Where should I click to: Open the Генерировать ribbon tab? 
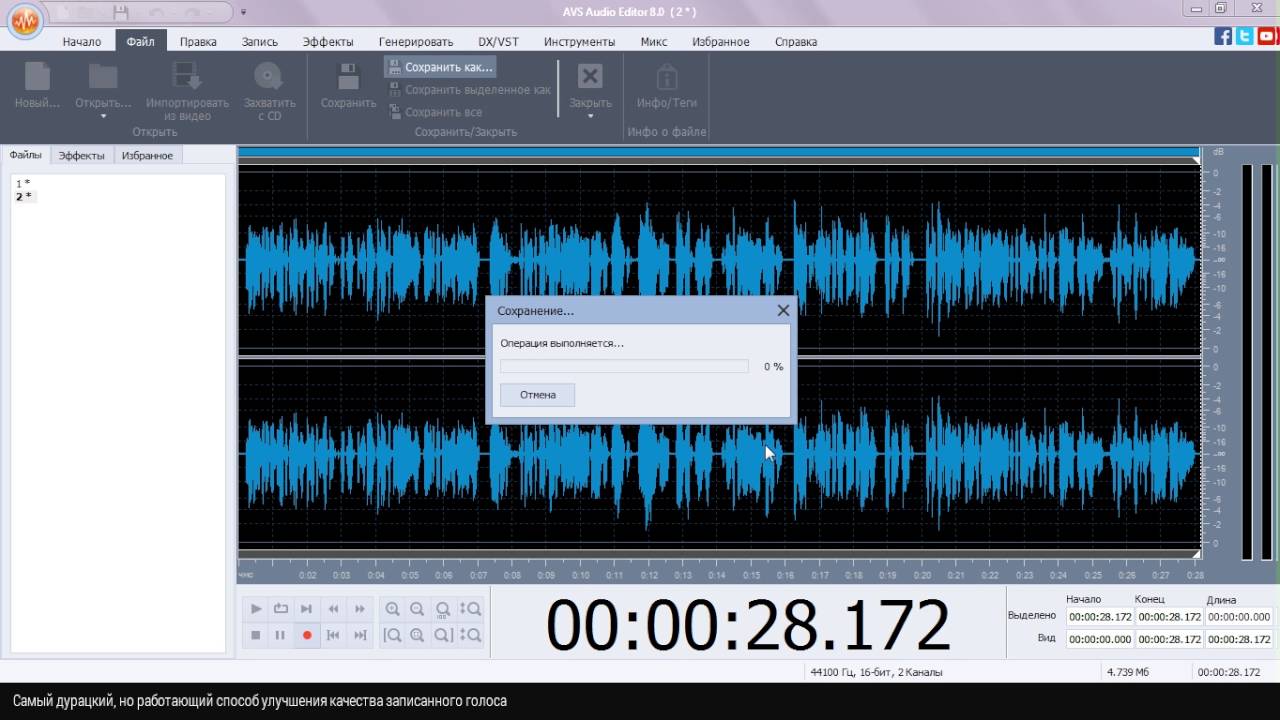(x=416, y=42)
